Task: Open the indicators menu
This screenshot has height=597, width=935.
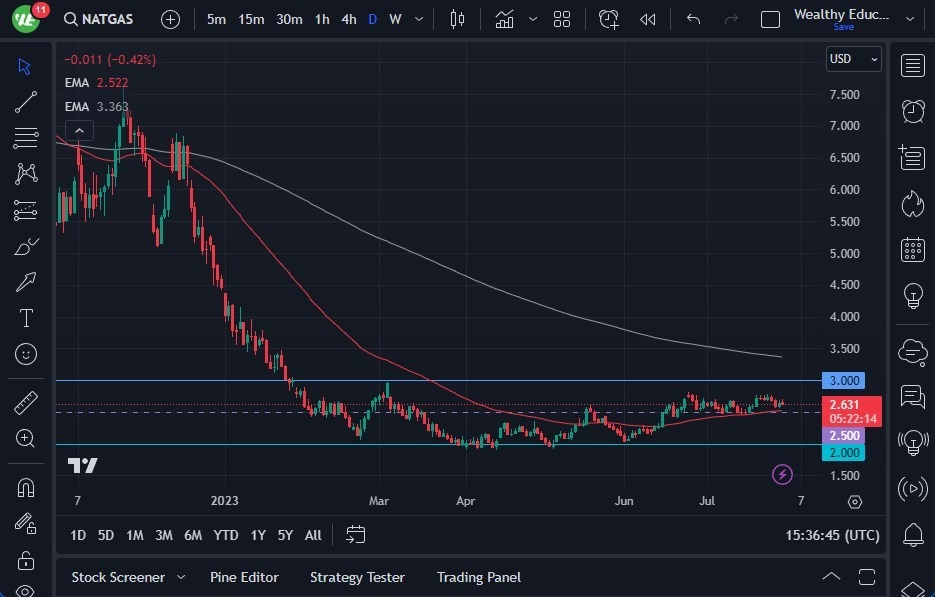Action: pyautogui.click(x=504, y=20)
